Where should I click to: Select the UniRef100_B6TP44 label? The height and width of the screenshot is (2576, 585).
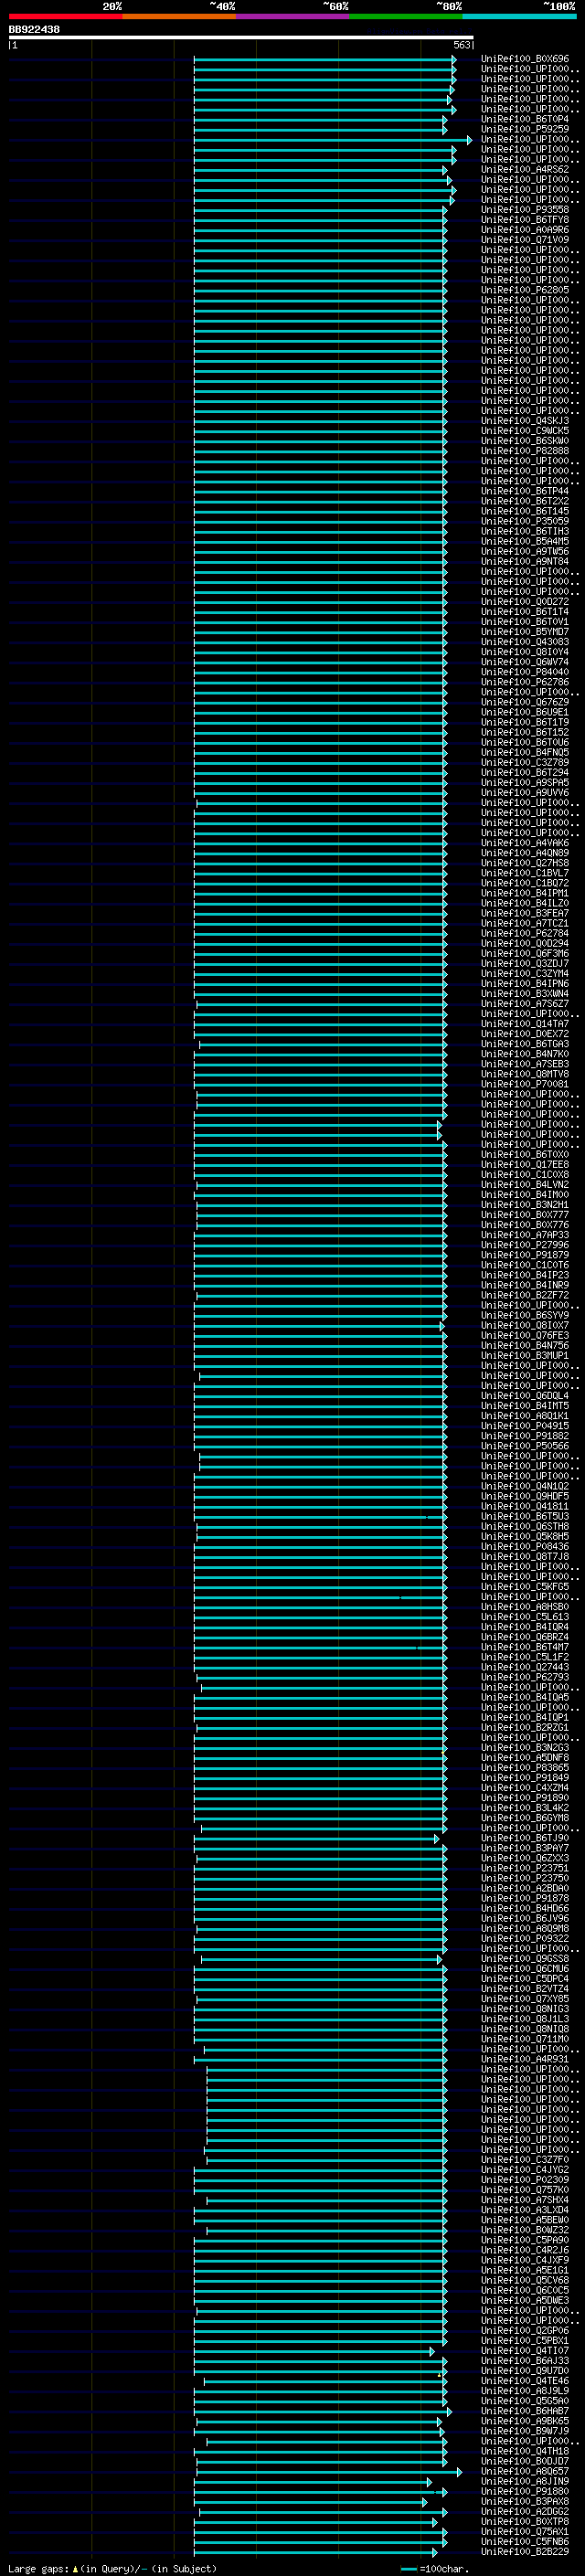tap(524, 491)
